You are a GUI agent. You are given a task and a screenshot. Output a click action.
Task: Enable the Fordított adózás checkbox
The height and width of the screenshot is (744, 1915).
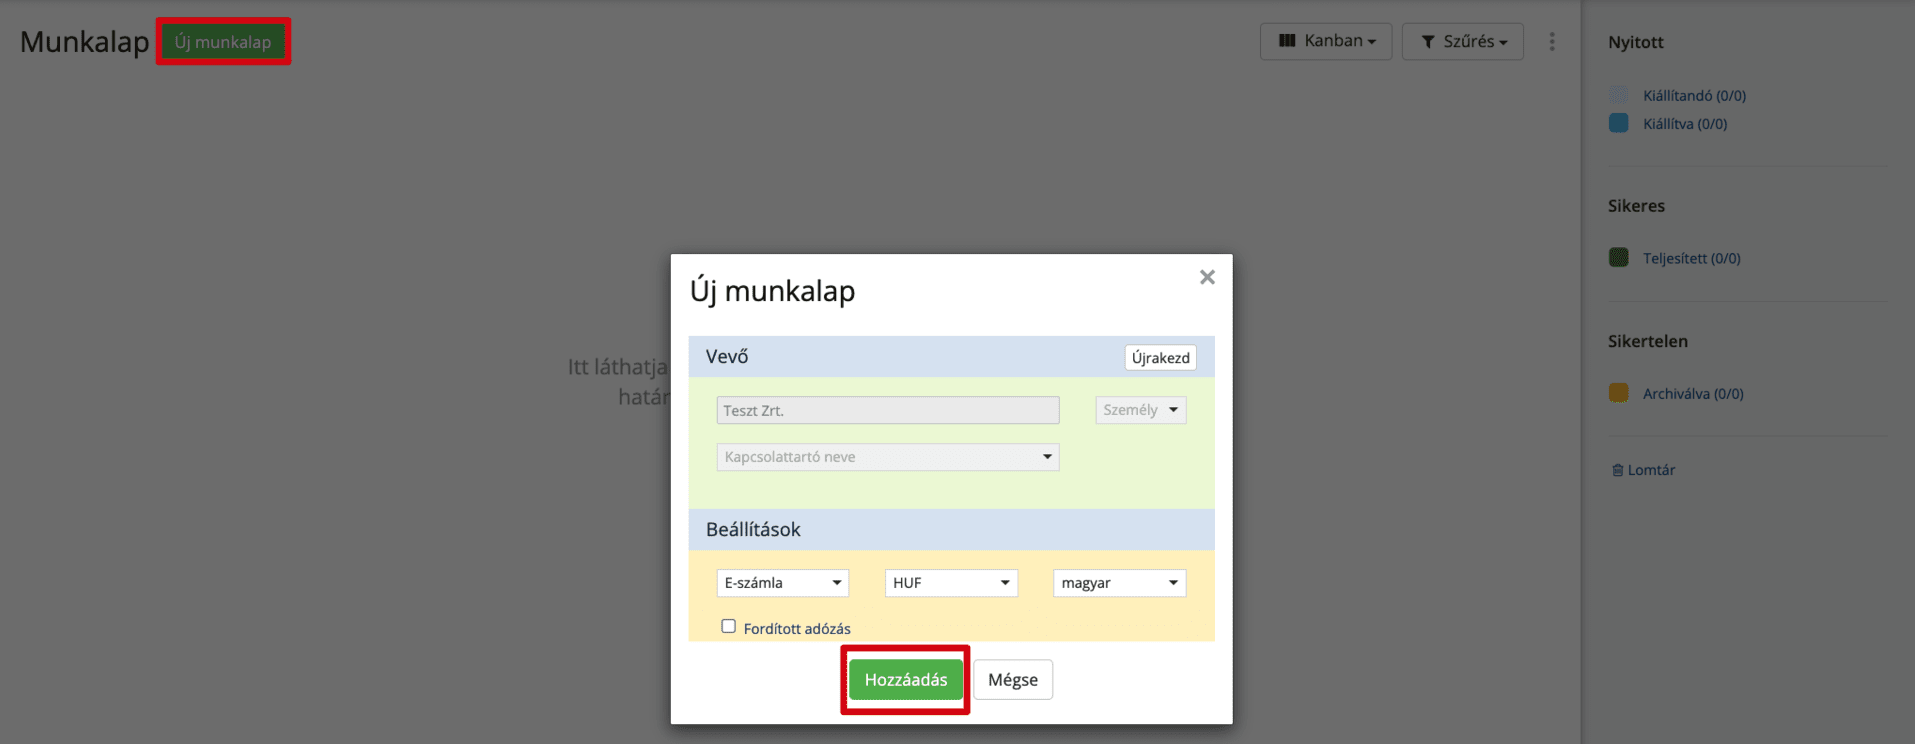click(729, 626)
